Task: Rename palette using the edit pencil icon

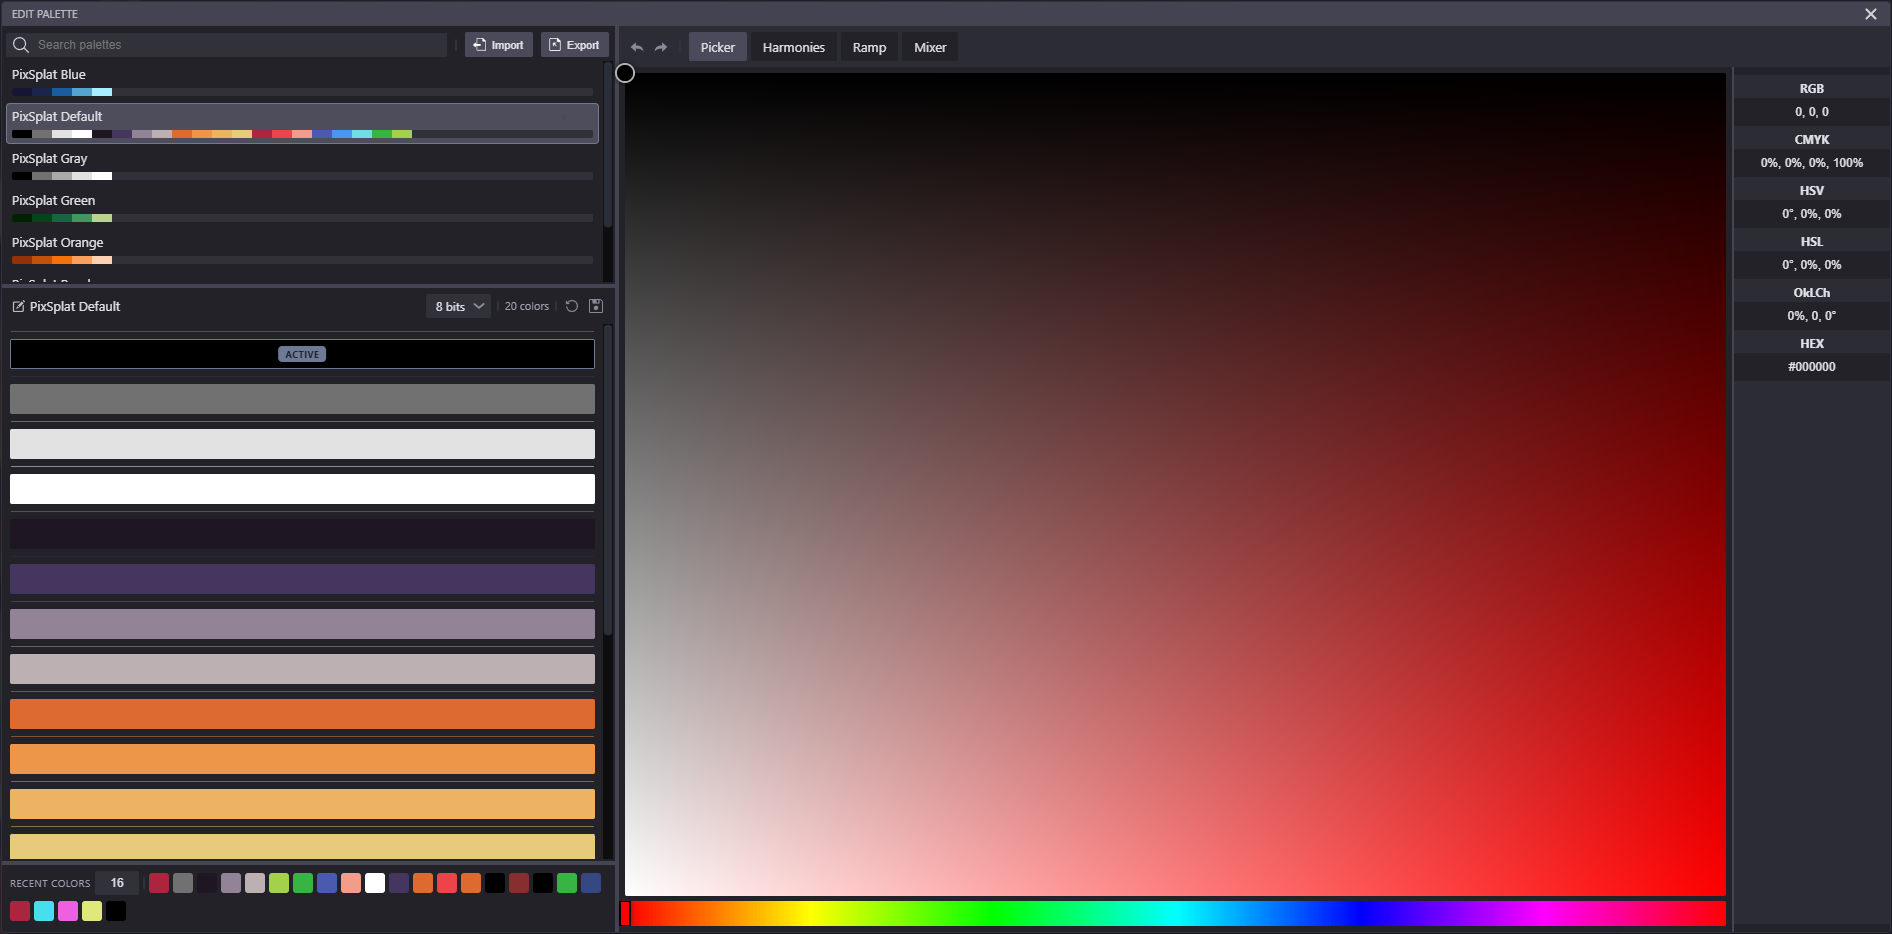Action: pos(18,306)
